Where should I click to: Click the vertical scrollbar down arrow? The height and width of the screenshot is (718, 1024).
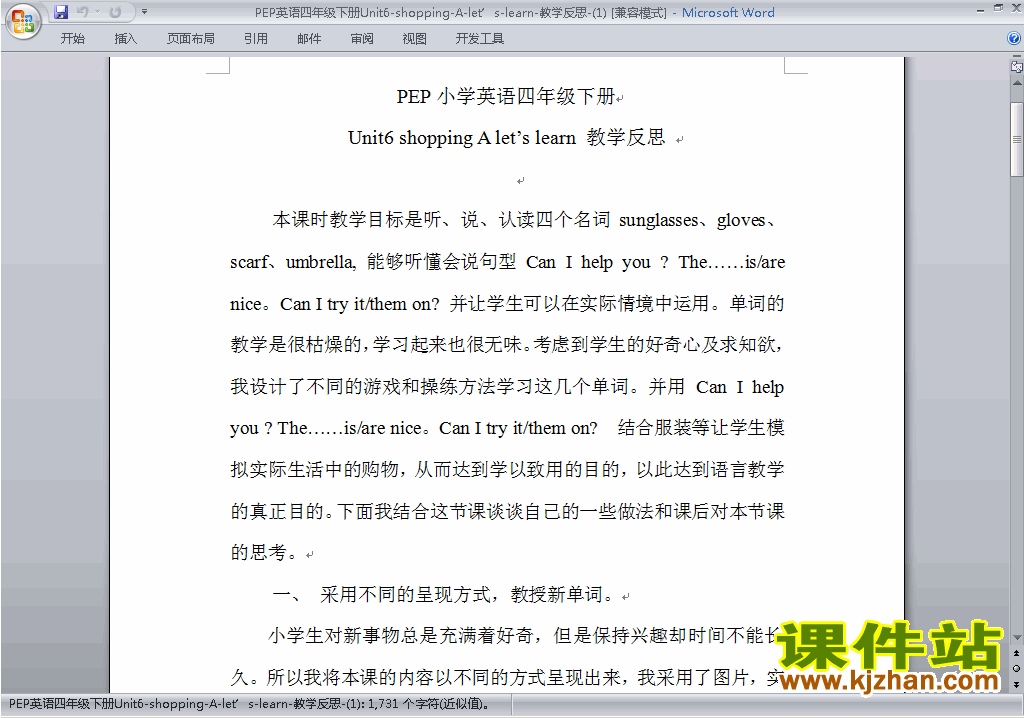click(x=1016, y=637)
